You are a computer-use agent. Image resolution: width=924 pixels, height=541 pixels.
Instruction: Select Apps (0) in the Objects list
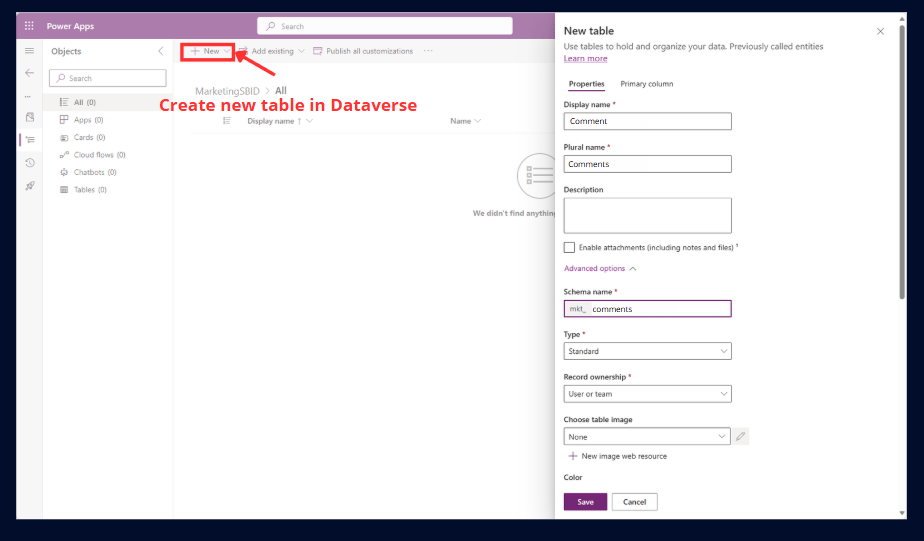108,120
